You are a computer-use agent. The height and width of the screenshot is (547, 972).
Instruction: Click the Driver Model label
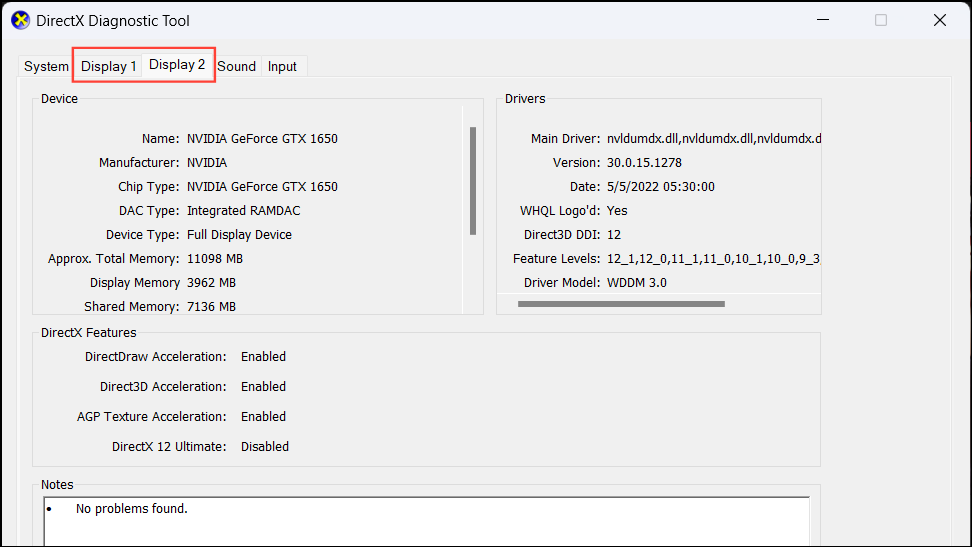point(562,283)
